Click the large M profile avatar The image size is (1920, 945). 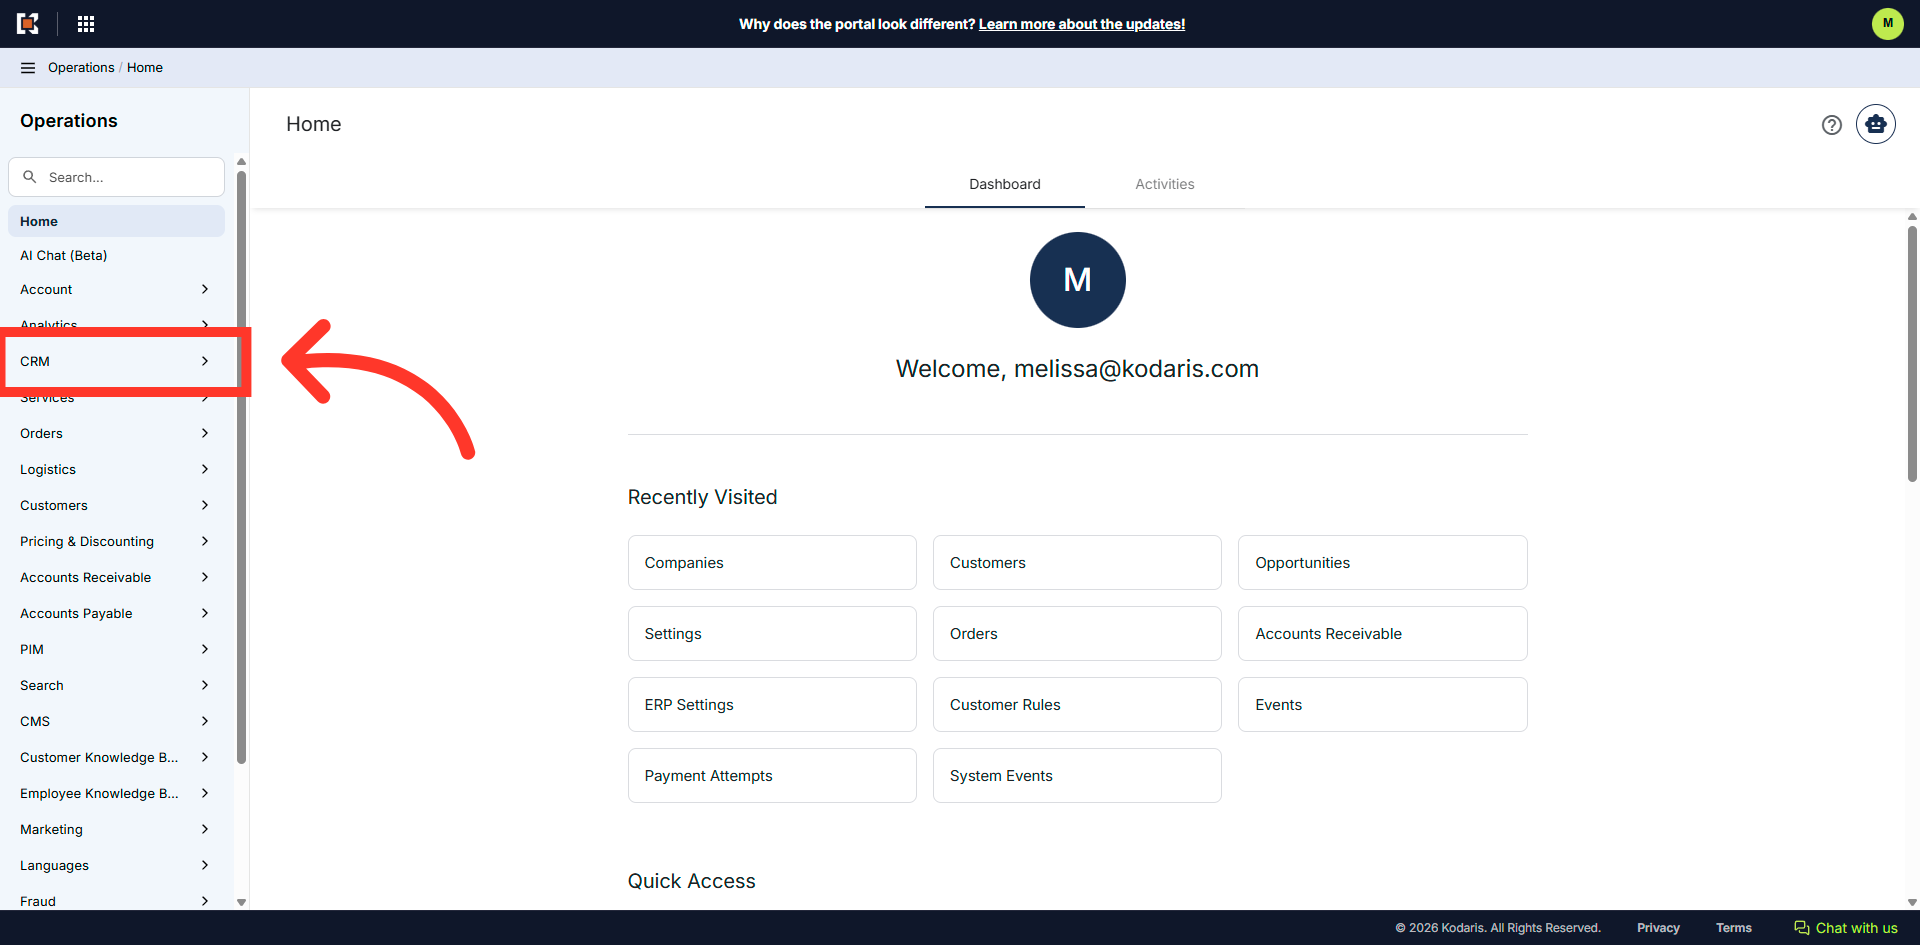[x=1077, y=280]
